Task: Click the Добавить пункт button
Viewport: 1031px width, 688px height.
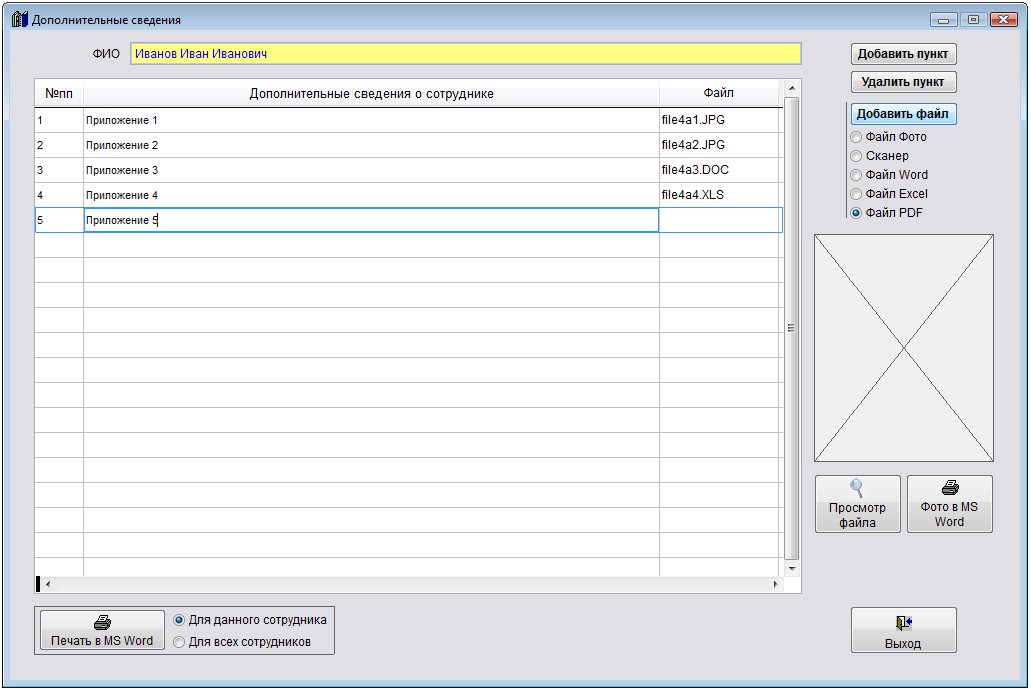Action: 903,54
